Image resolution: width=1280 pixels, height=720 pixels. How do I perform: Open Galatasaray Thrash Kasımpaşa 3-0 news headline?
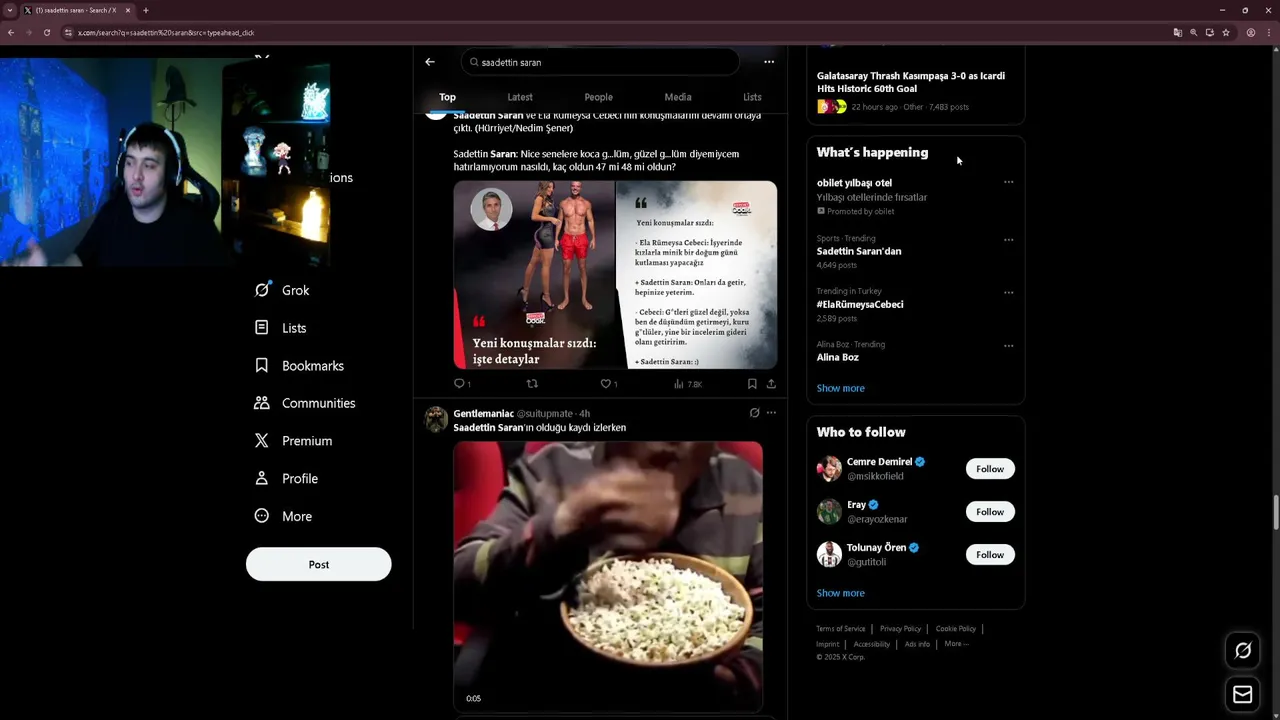pos(911,82)
